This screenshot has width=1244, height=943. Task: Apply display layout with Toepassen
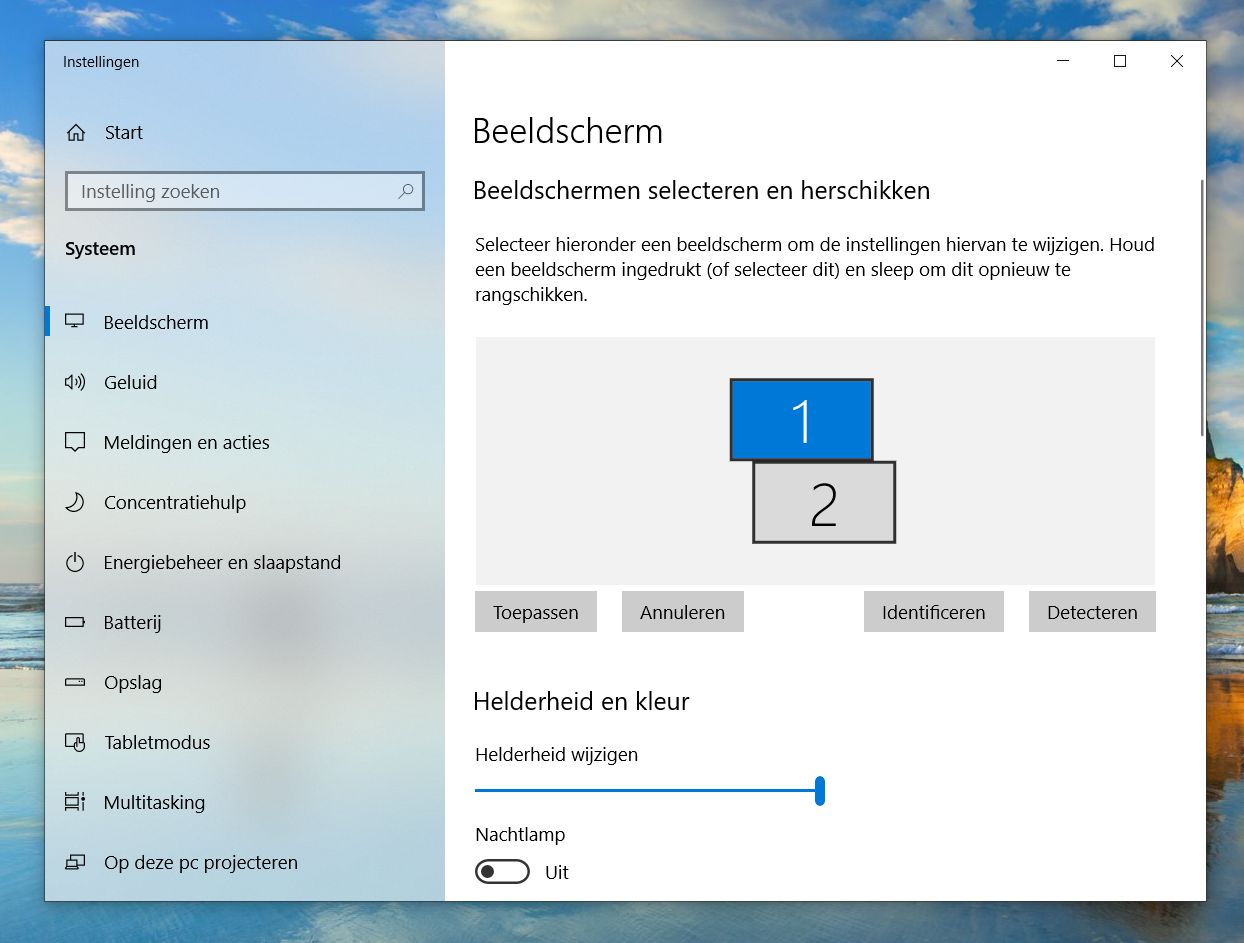535,611
